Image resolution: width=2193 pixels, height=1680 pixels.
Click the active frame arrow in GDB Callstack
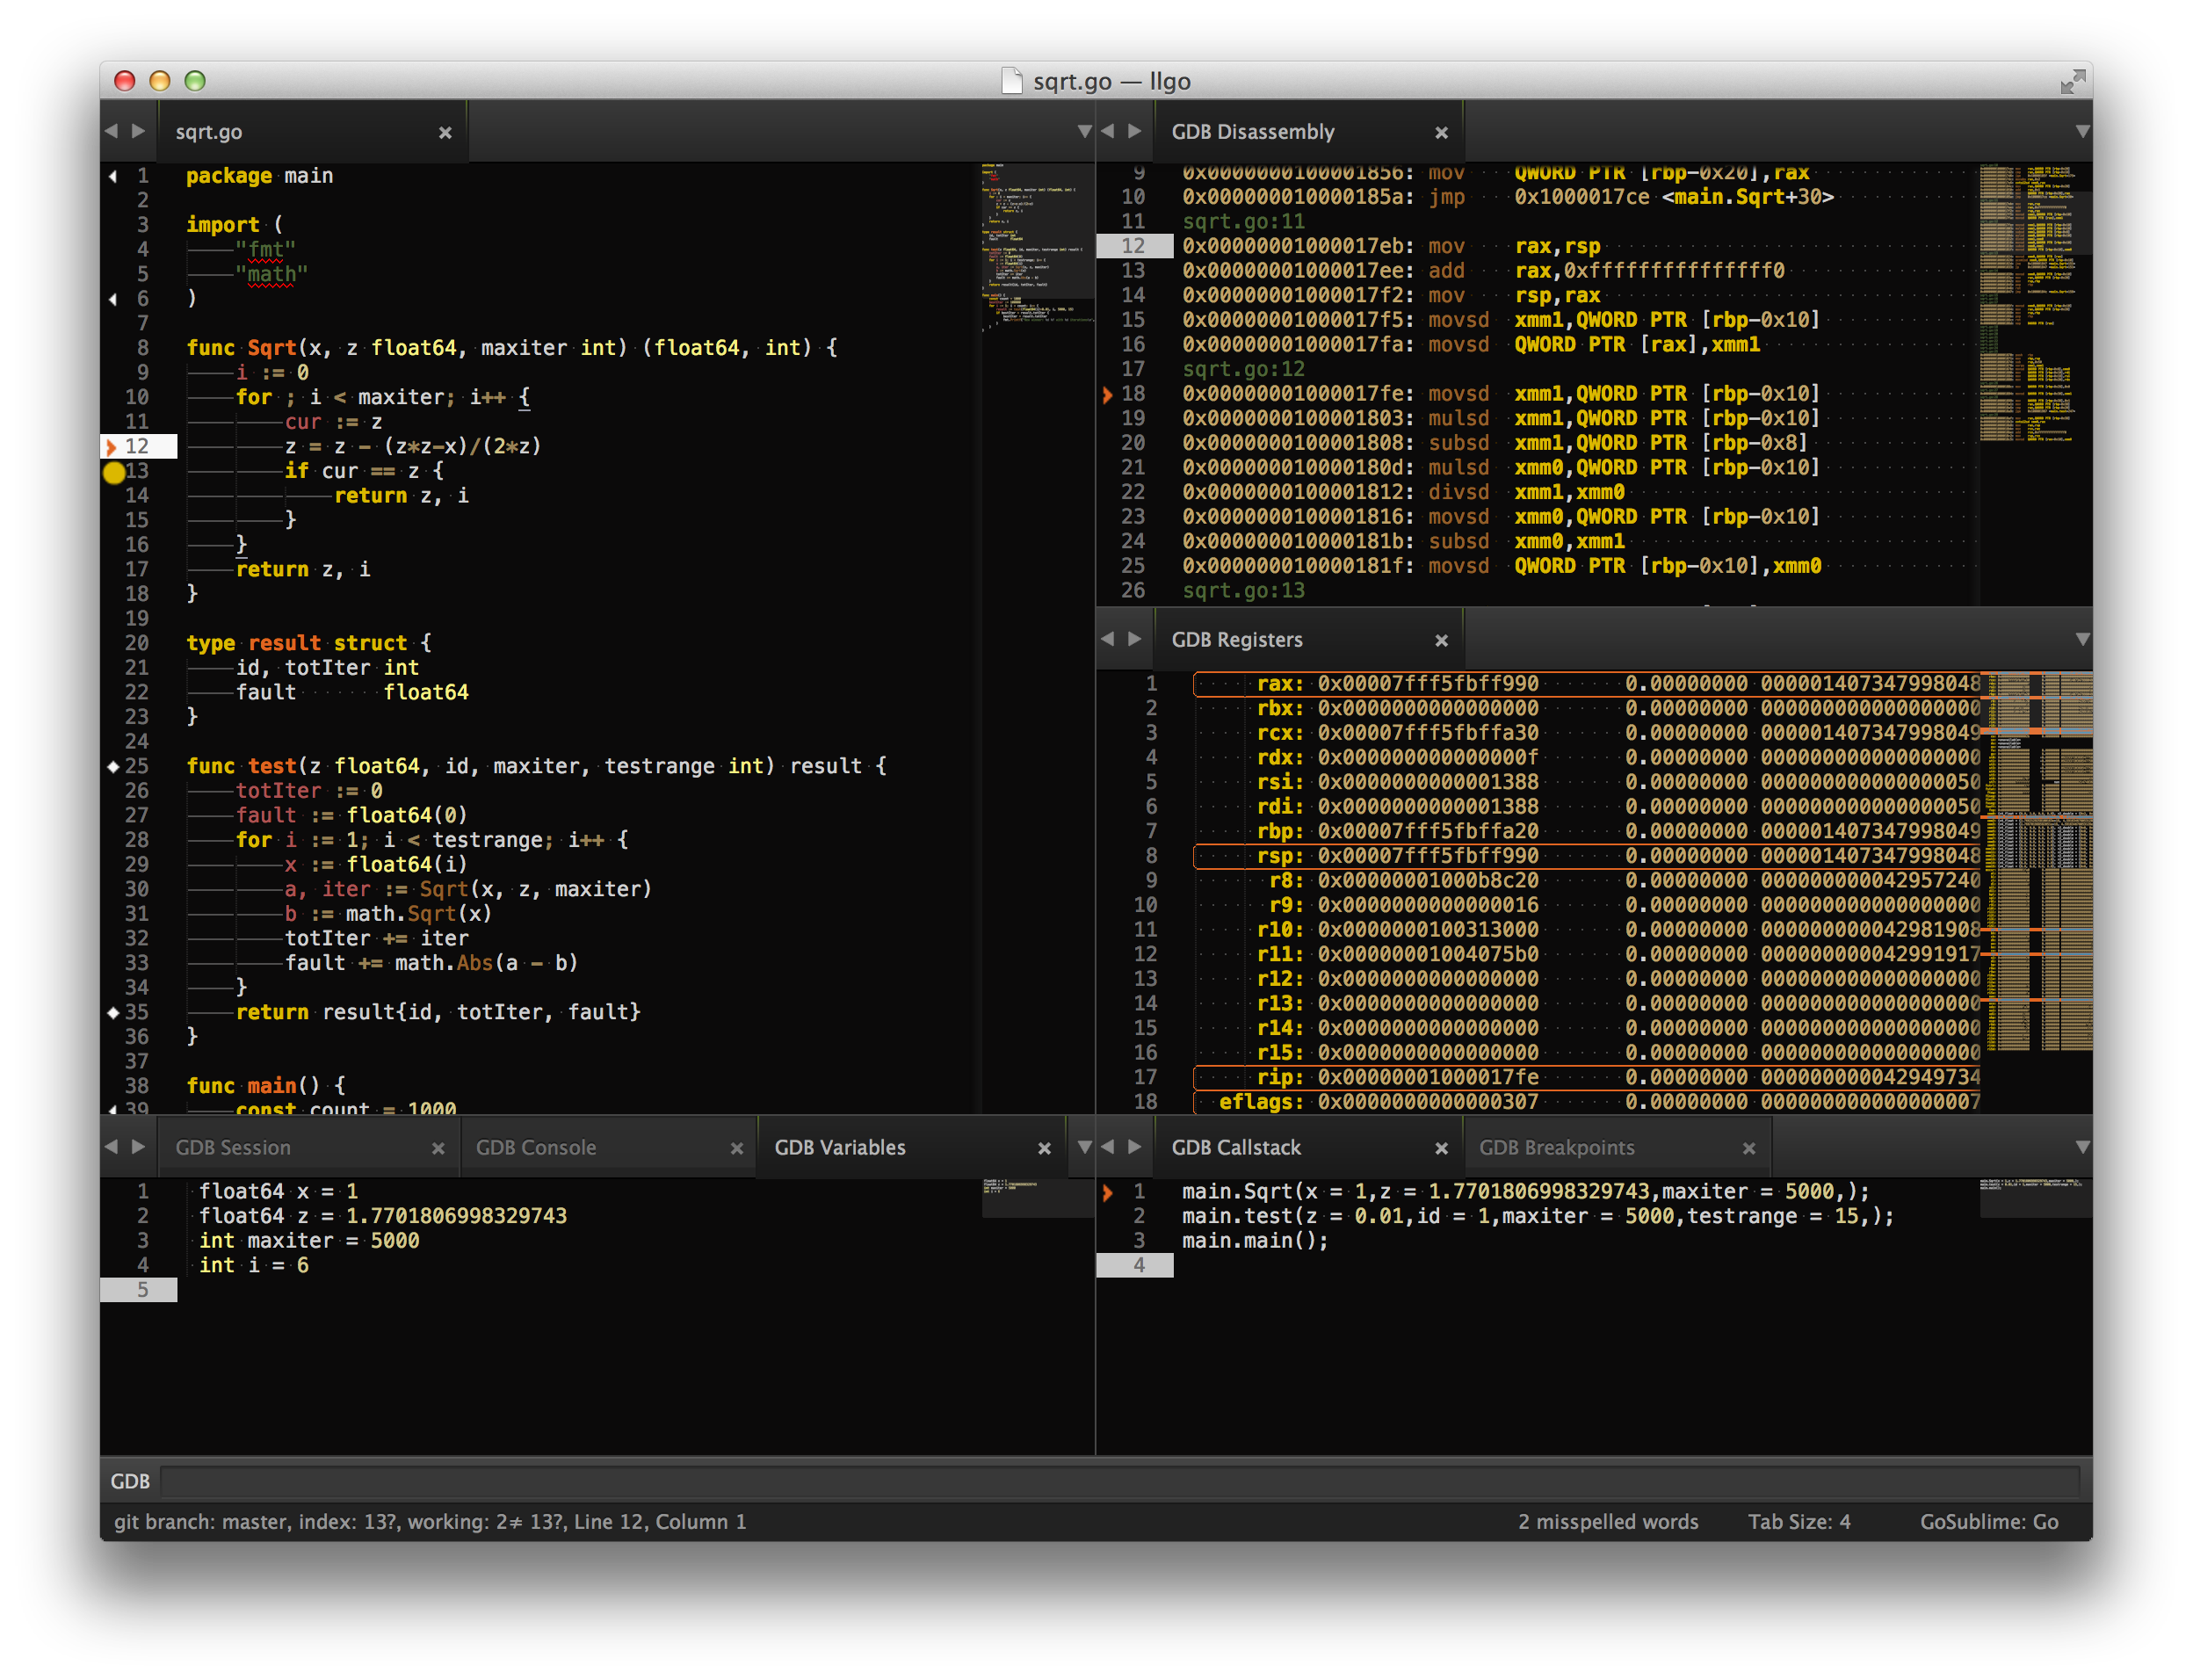point(1108,1192)
